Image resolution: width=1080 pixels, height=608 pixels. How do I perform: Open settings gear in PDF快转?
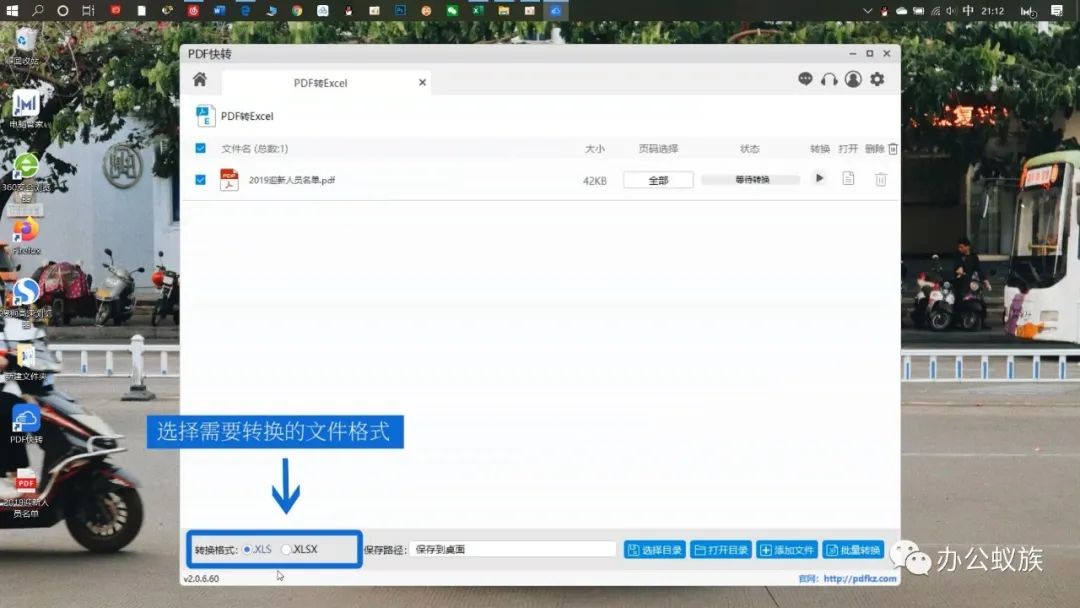click(878, 79)
